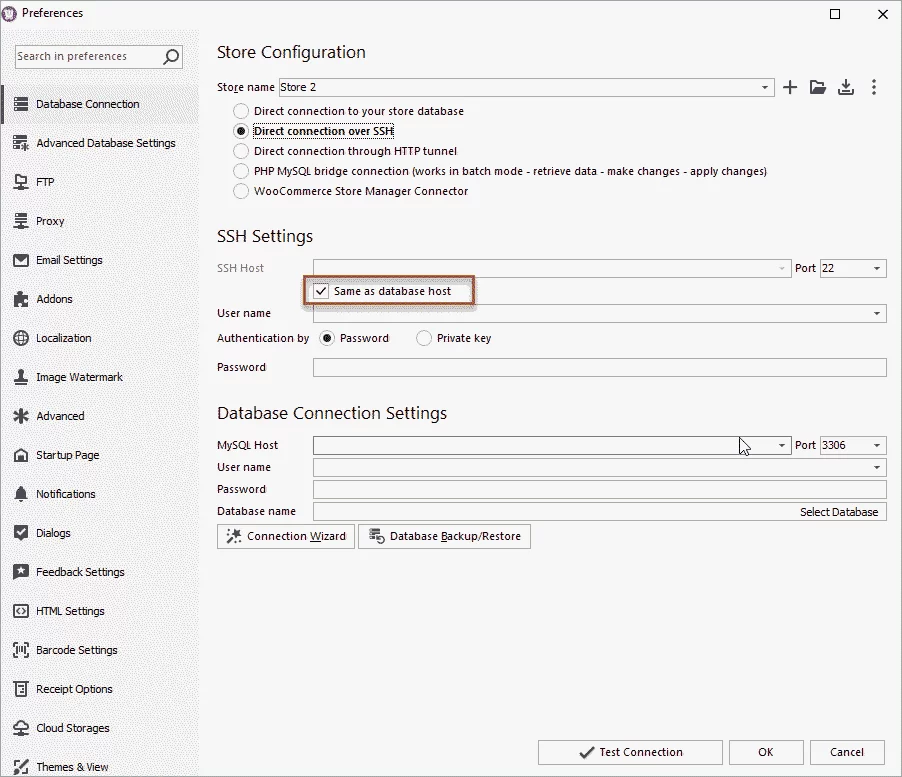Uncheck Same as database host checkbox

pyautogui.click(x=321, y=291)
